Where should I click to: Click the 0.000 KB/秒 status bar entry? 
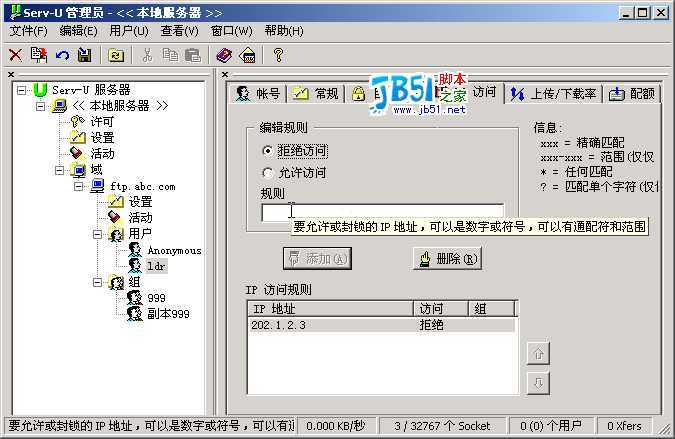(336, 426)
